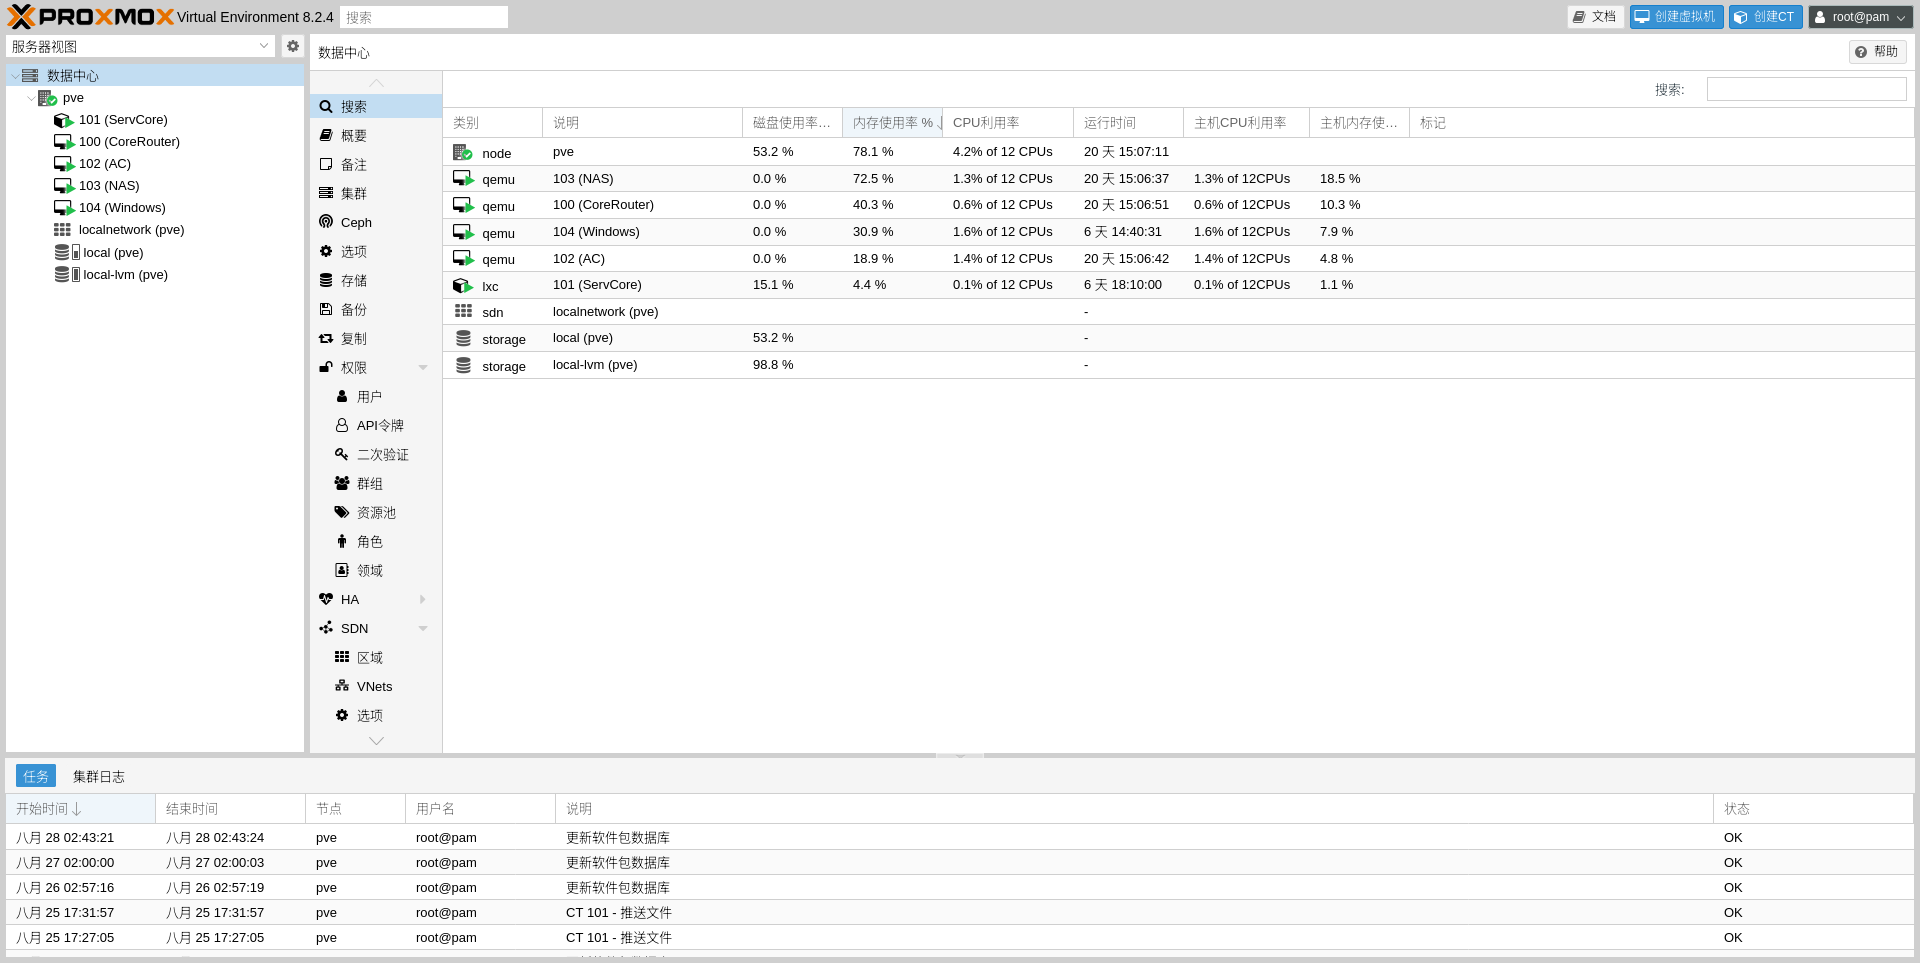The width and height of the screenshot is (1920, 963).
Task: Click the 创建虚拟机 button
Action: click(x=1675, y=17)
